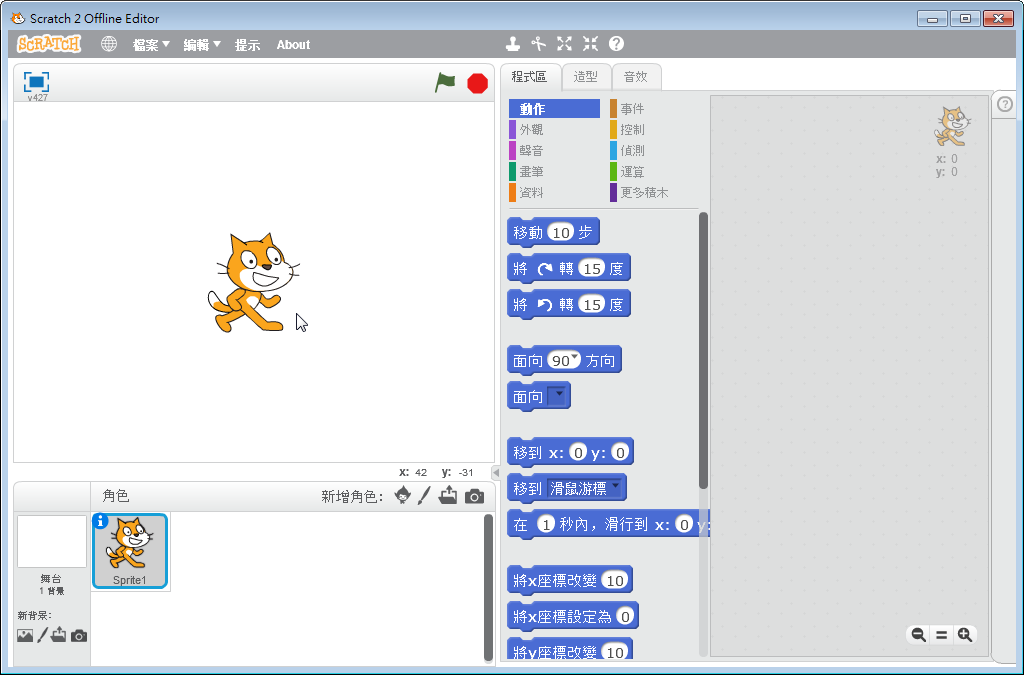Open the direction dropdown on 面向 90 方向 block

(574, 358)
